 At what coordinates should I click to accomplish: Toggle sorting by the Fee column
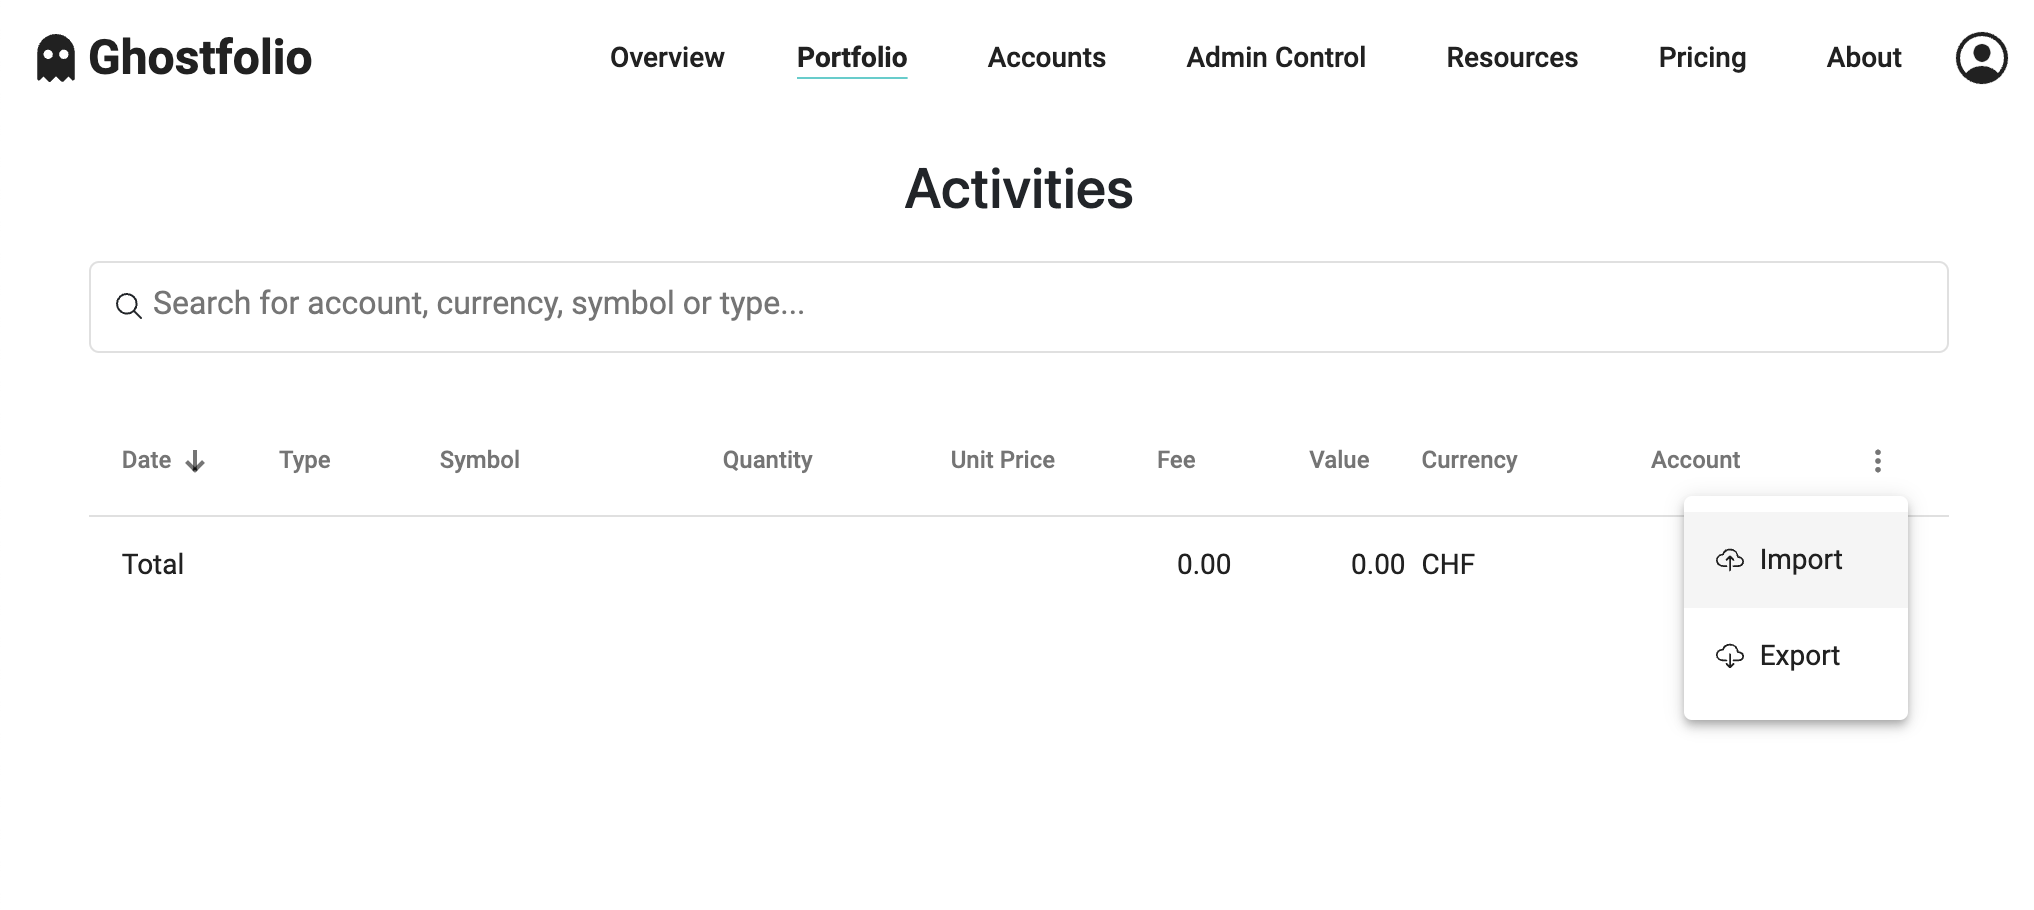pos(1176,460)
